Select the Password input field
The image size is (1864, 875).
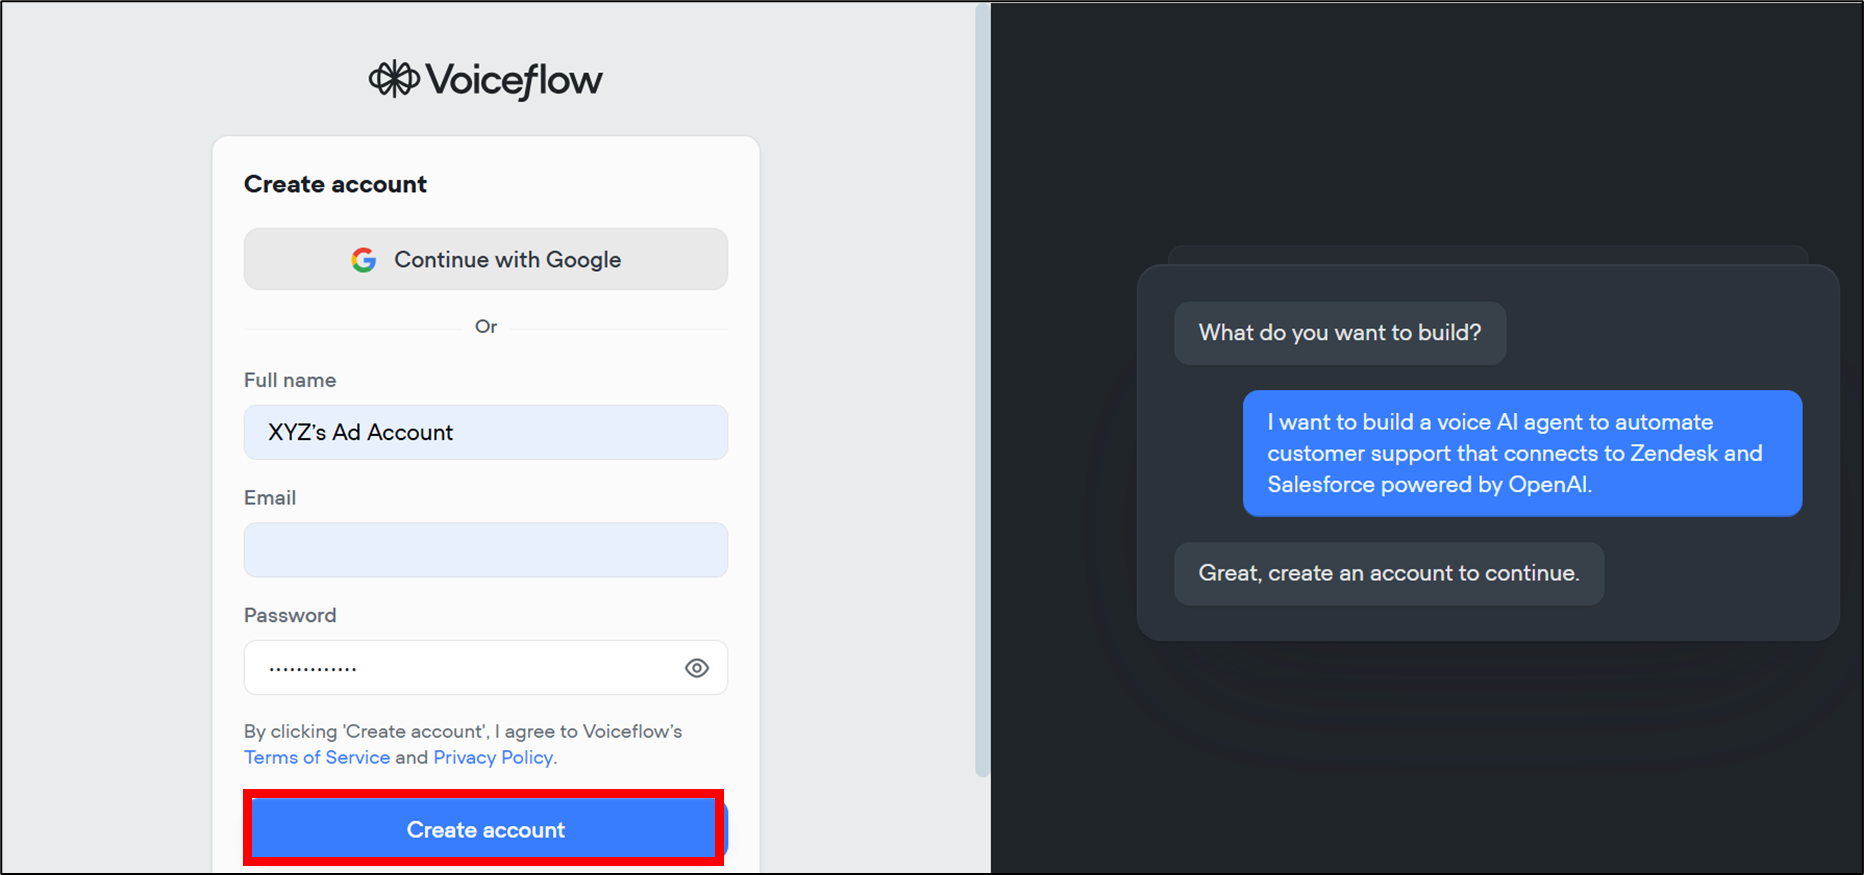pyautogui.click(x=460, y=668)
